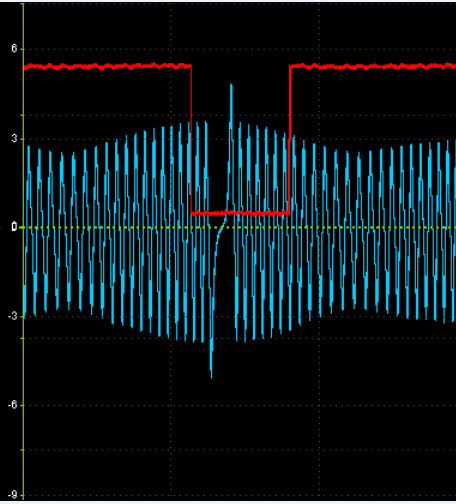Image resolution: width=456 pixels, height=504 pixels.
Task: Click the horizontal dotted grid line at -6
Action: point(240,406)
